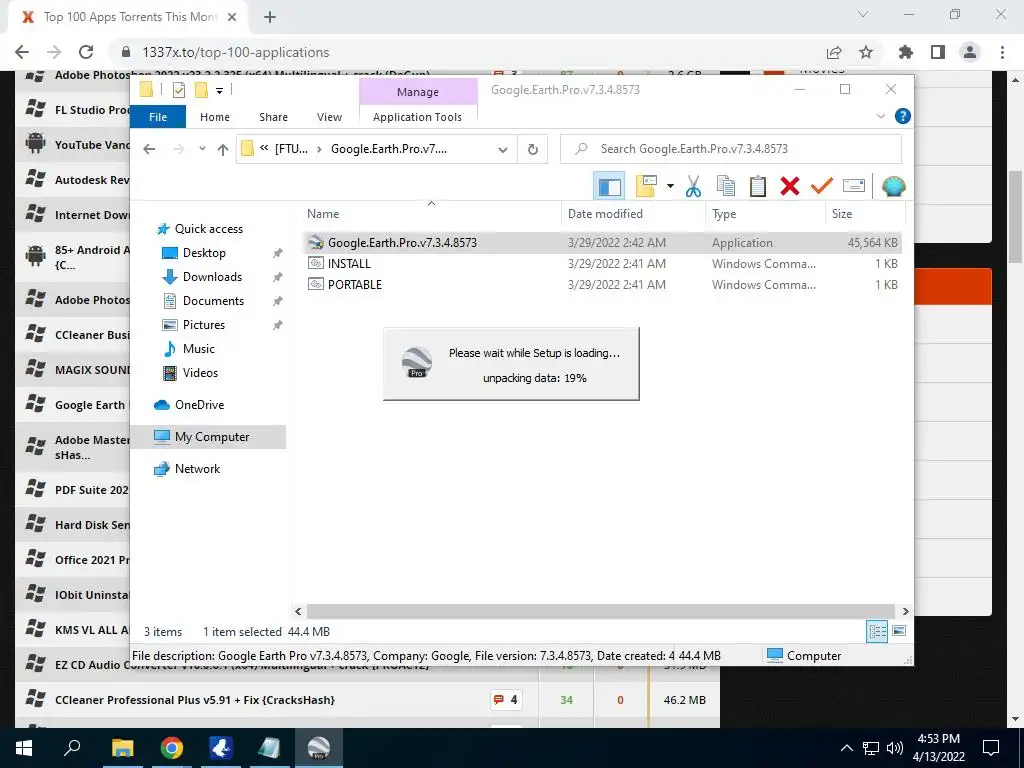This screenshot has height=768, width=1024.
Task: Open the Application Tools tab
Action: coord(417,117)
